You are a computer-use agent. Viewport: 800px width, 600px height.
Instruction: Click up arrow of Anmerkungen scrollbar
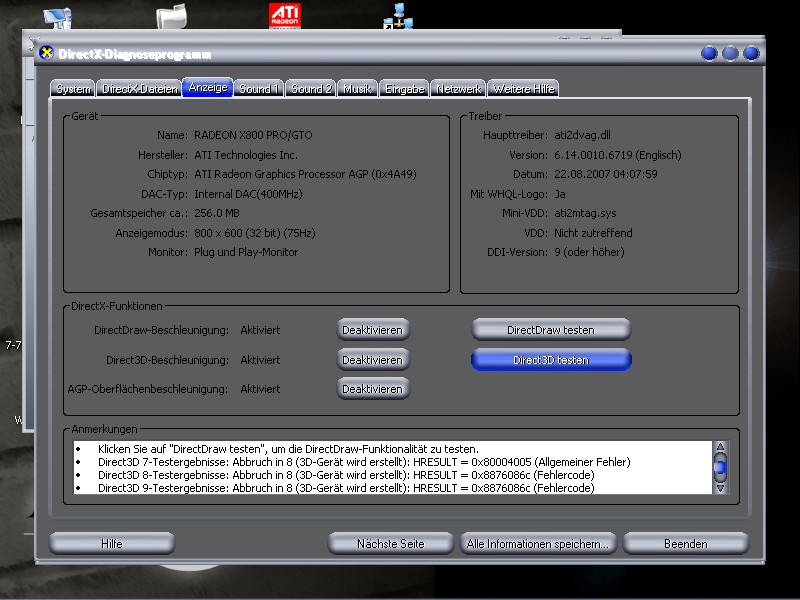[x=720, y=448]
